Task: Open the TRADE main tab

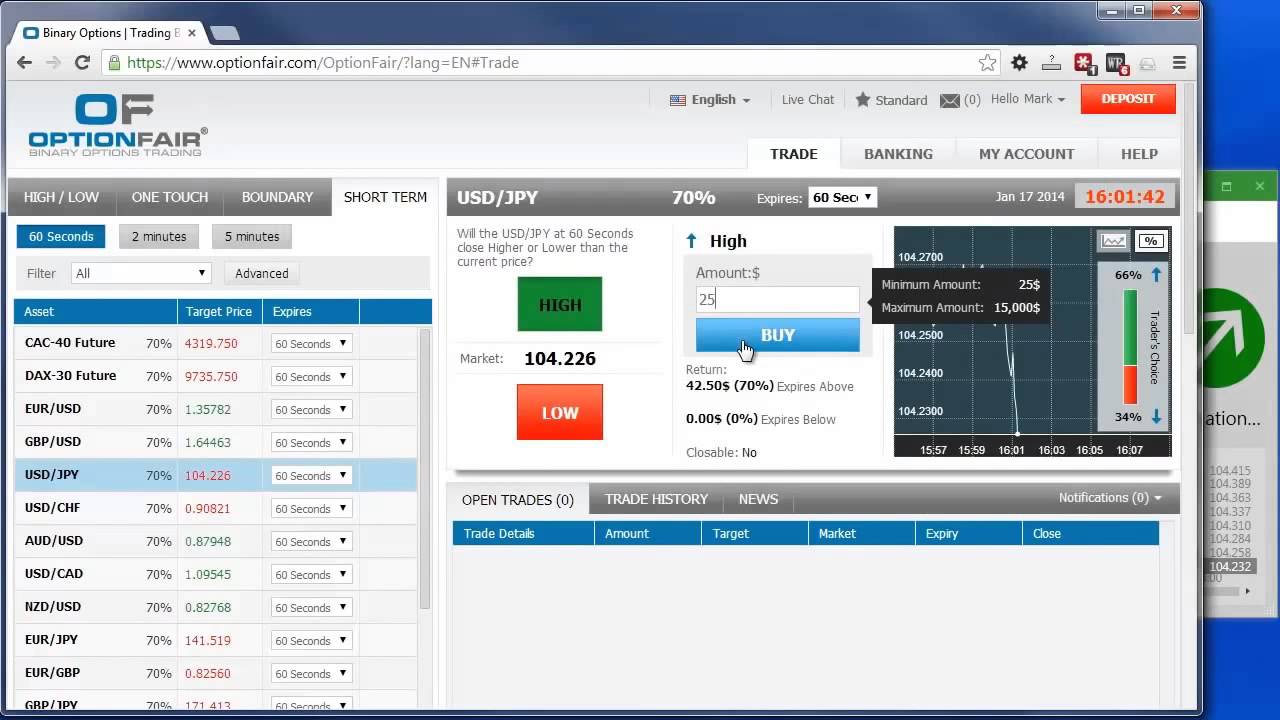Action: [794, 154]
